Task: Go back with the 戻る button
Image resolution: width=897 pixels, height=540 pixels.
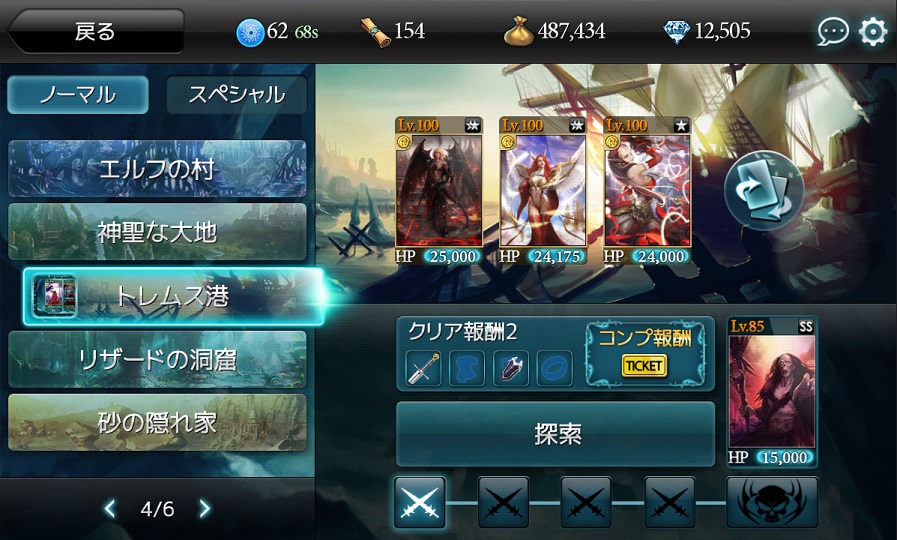Action: coord(96,31)
